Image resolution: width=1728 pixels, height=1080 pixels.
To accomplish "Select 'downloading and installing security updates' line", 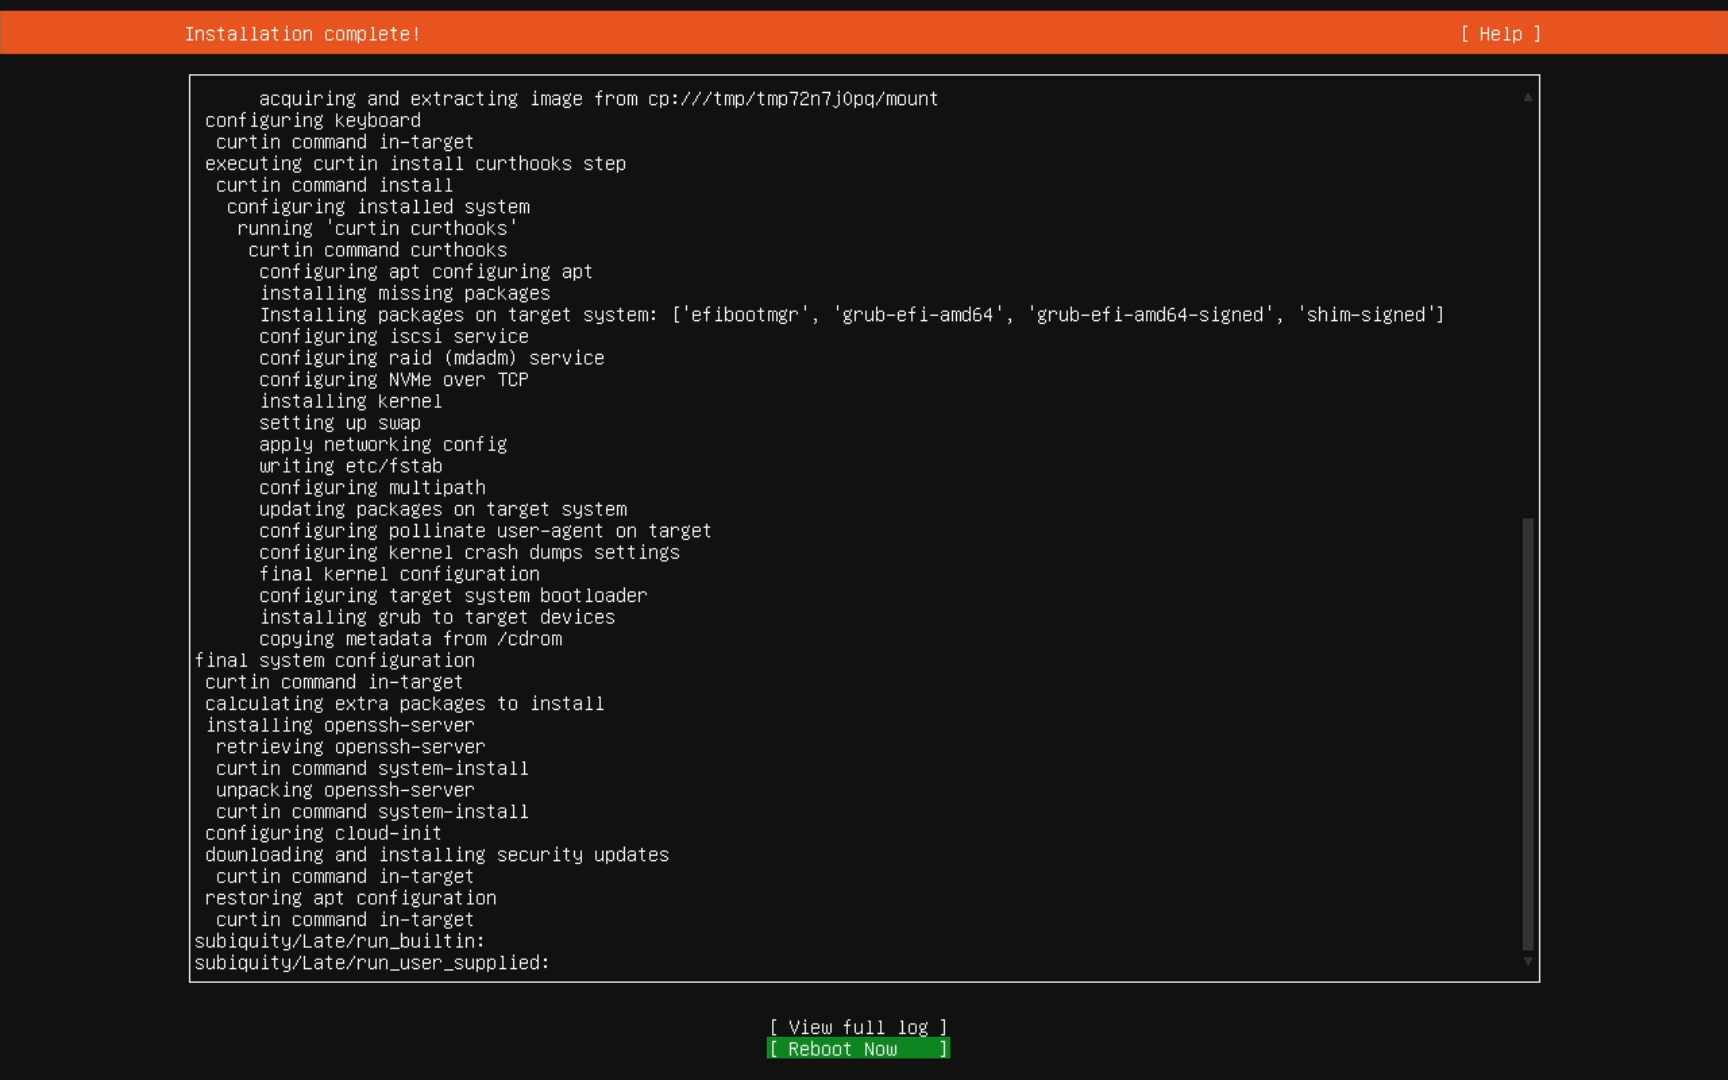I will click(437, 855).
